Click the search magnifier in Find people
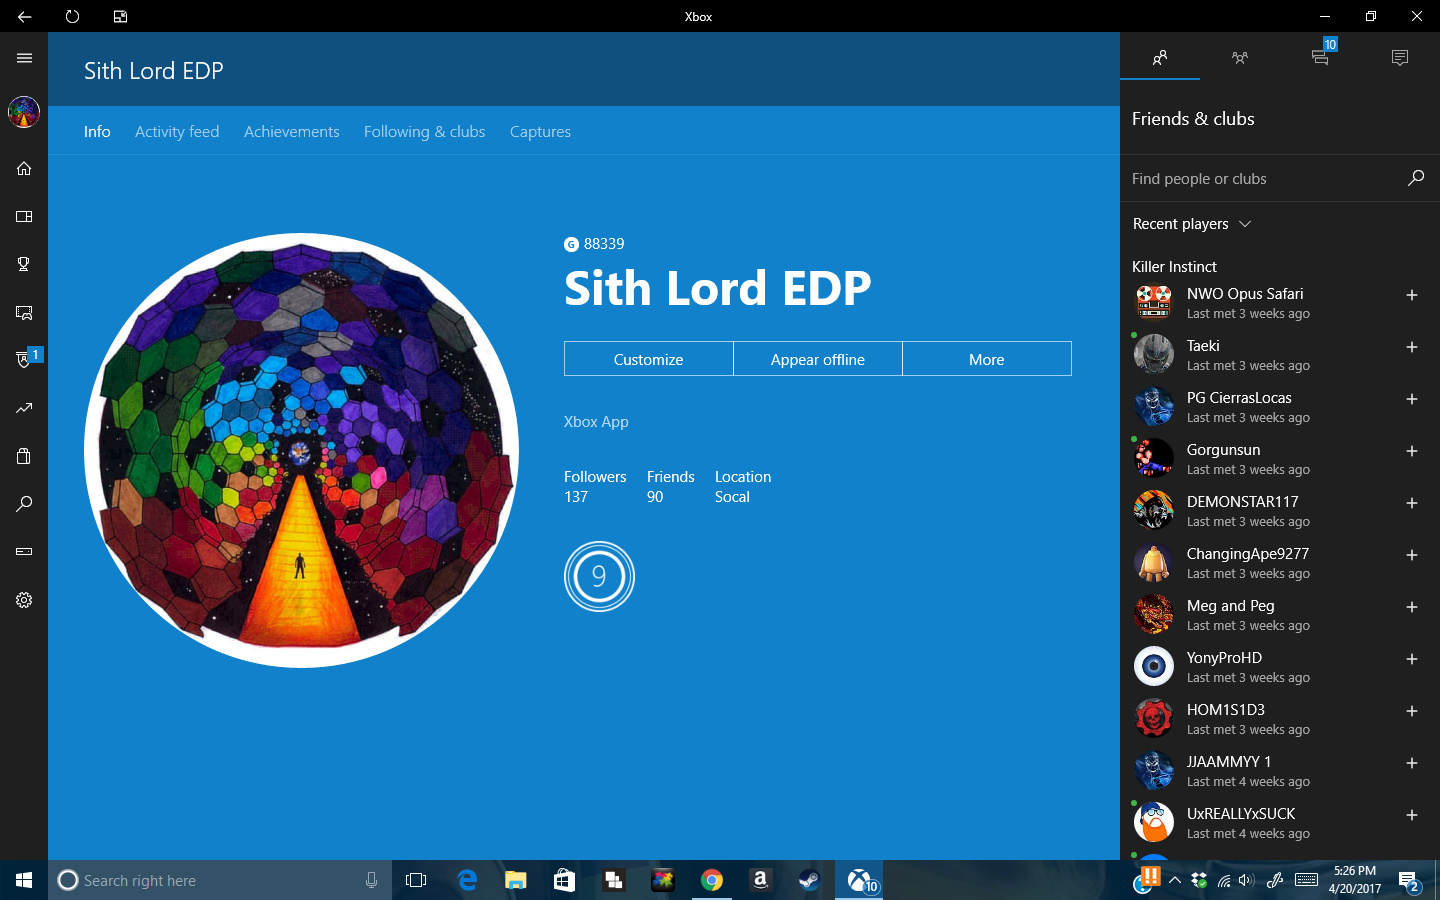Screen dimensions: 1440x900 coord(1415,178)
